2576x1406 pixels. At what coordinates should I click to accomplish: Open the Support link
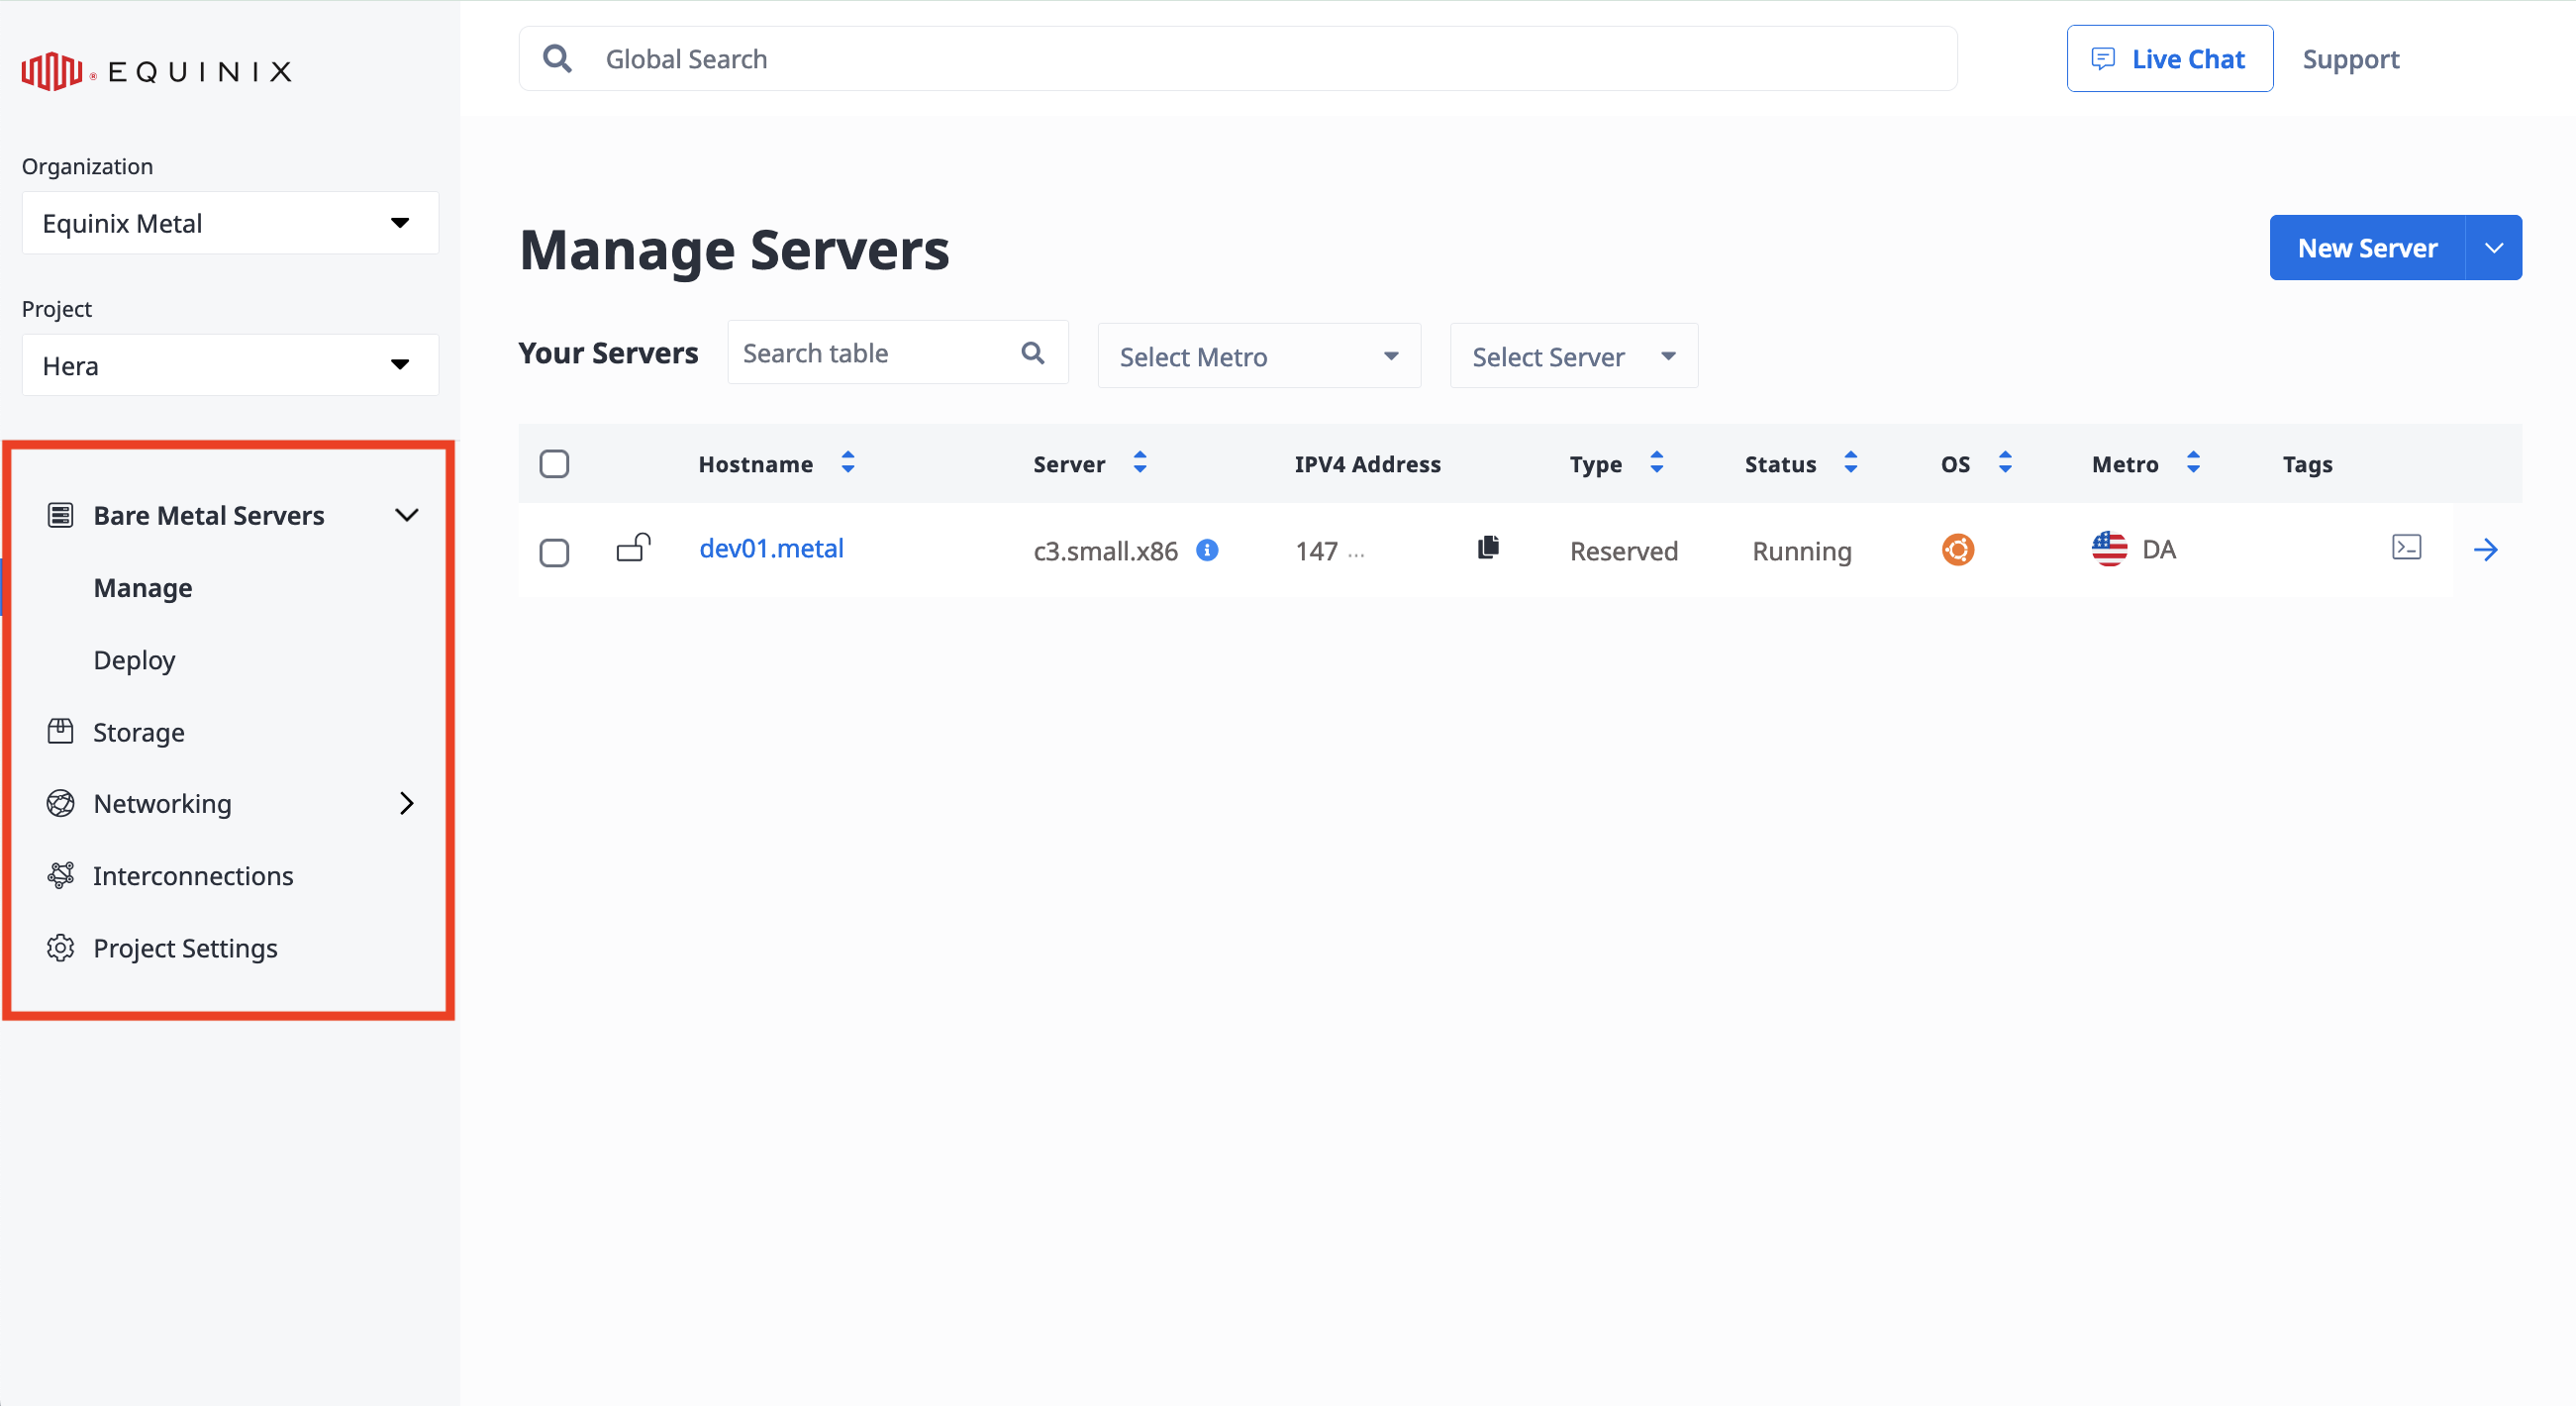coord(2351,59)
